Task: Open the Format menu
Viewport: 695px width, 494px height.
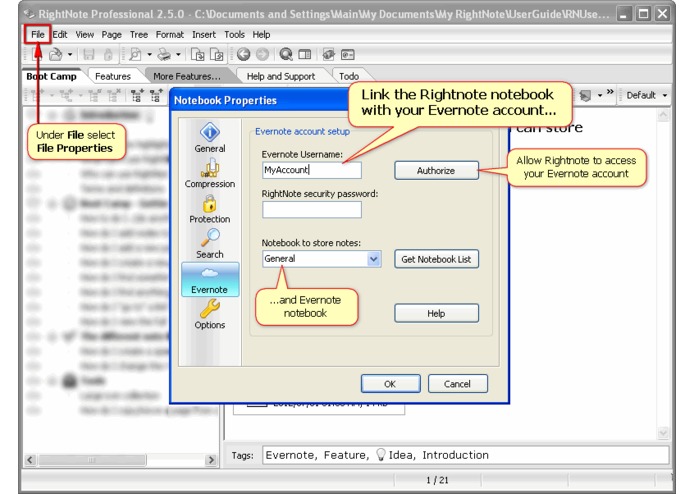Action: click(169, 35)
